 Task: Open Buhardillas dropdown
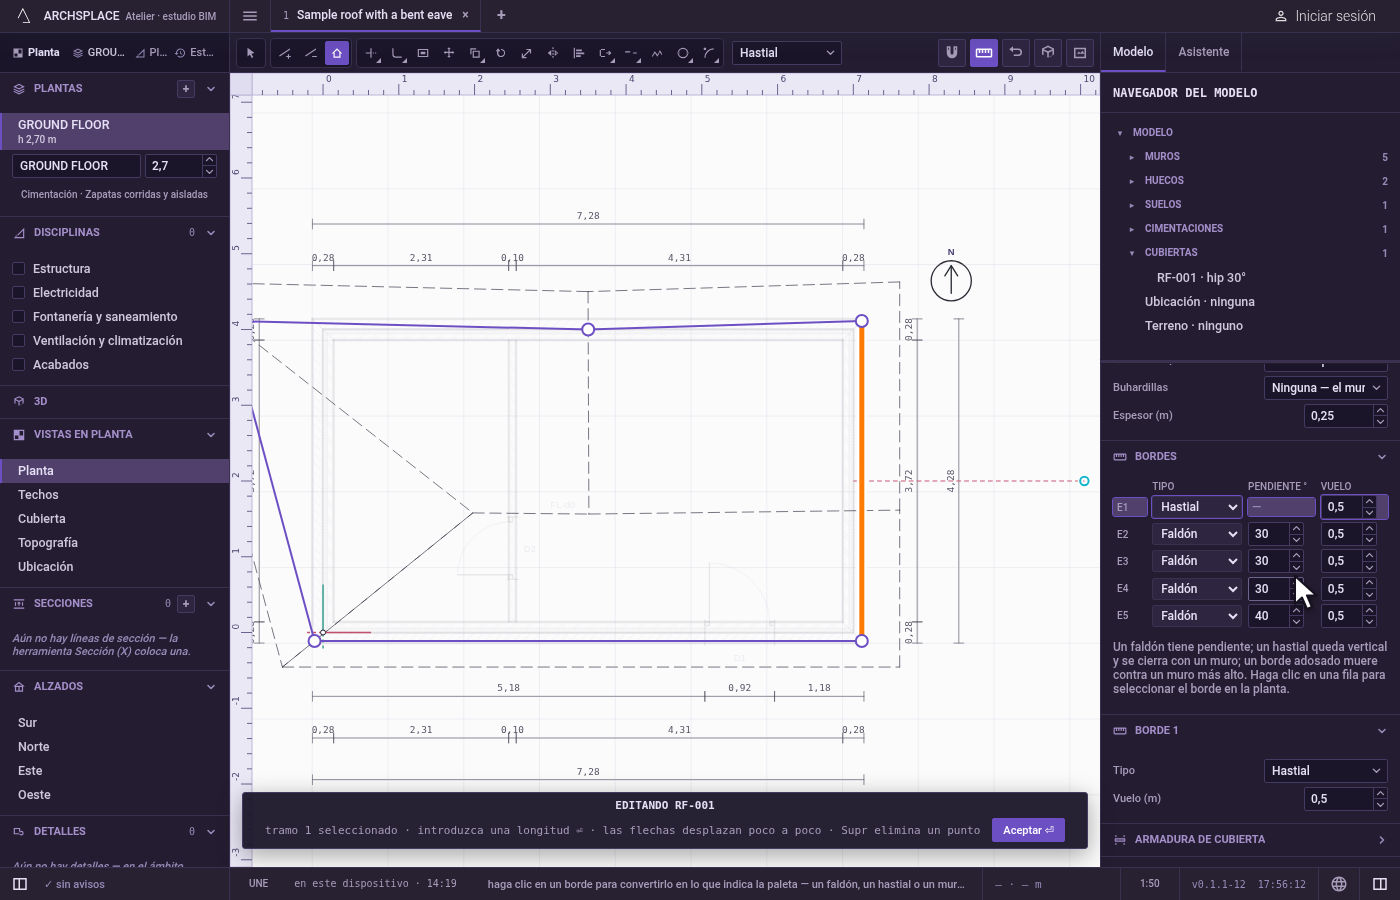[x=1326, y=388]
